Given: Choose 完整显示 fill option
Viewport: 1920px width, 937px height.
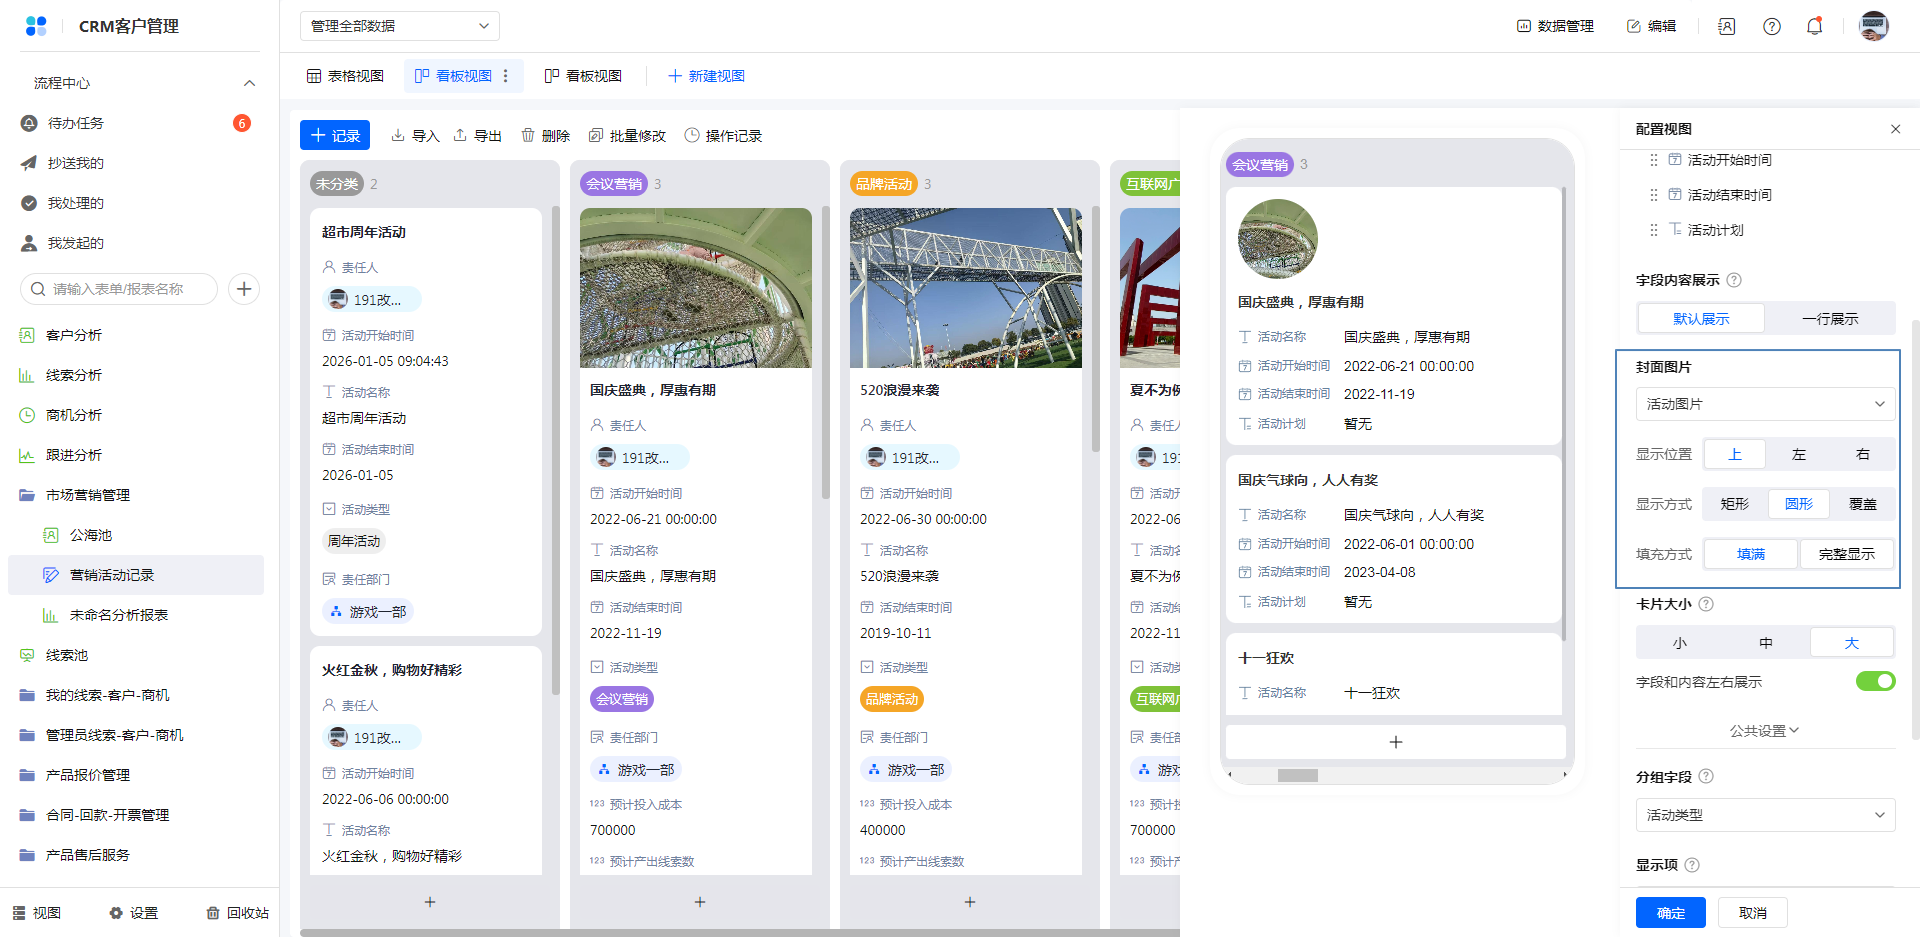Looking at the screenshot, I should click(1846, 554).
